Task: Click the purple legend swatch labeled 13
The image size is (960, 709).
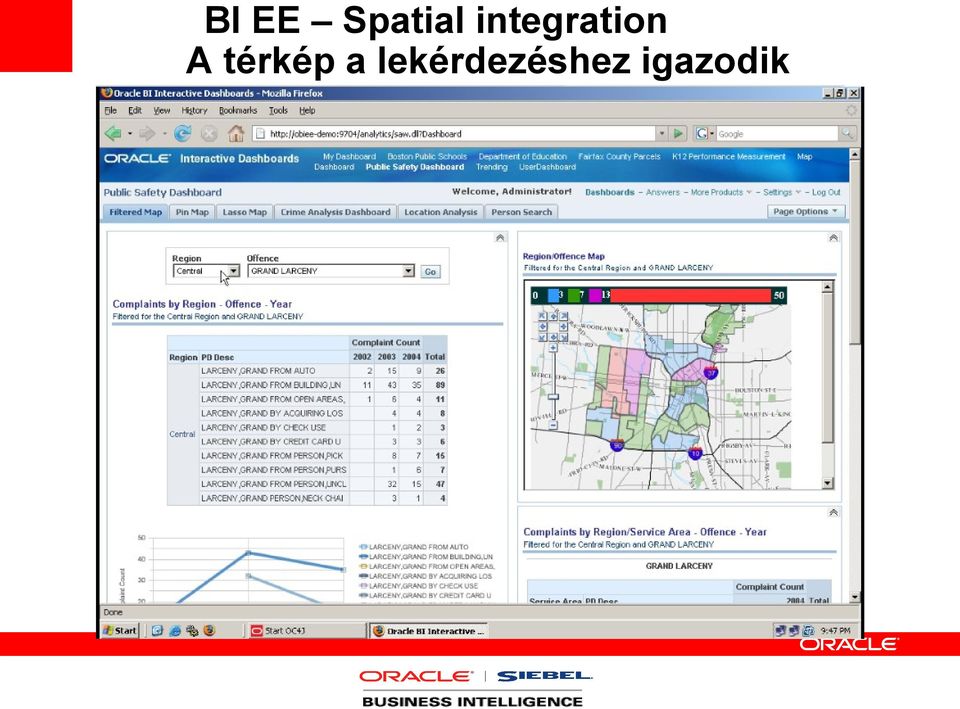Action: [595, 295]
